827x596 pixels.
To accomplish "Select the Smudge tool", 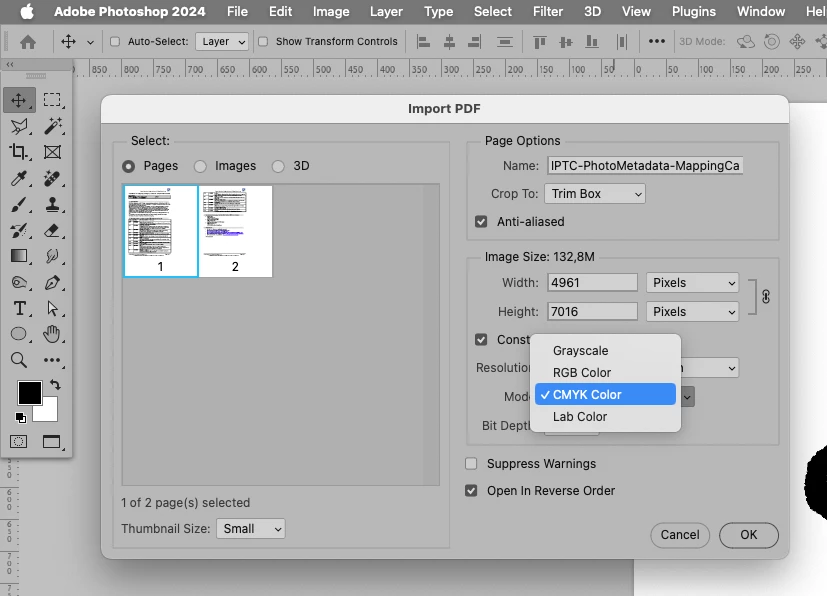I will pyautogui.click(x=52, y=256).
